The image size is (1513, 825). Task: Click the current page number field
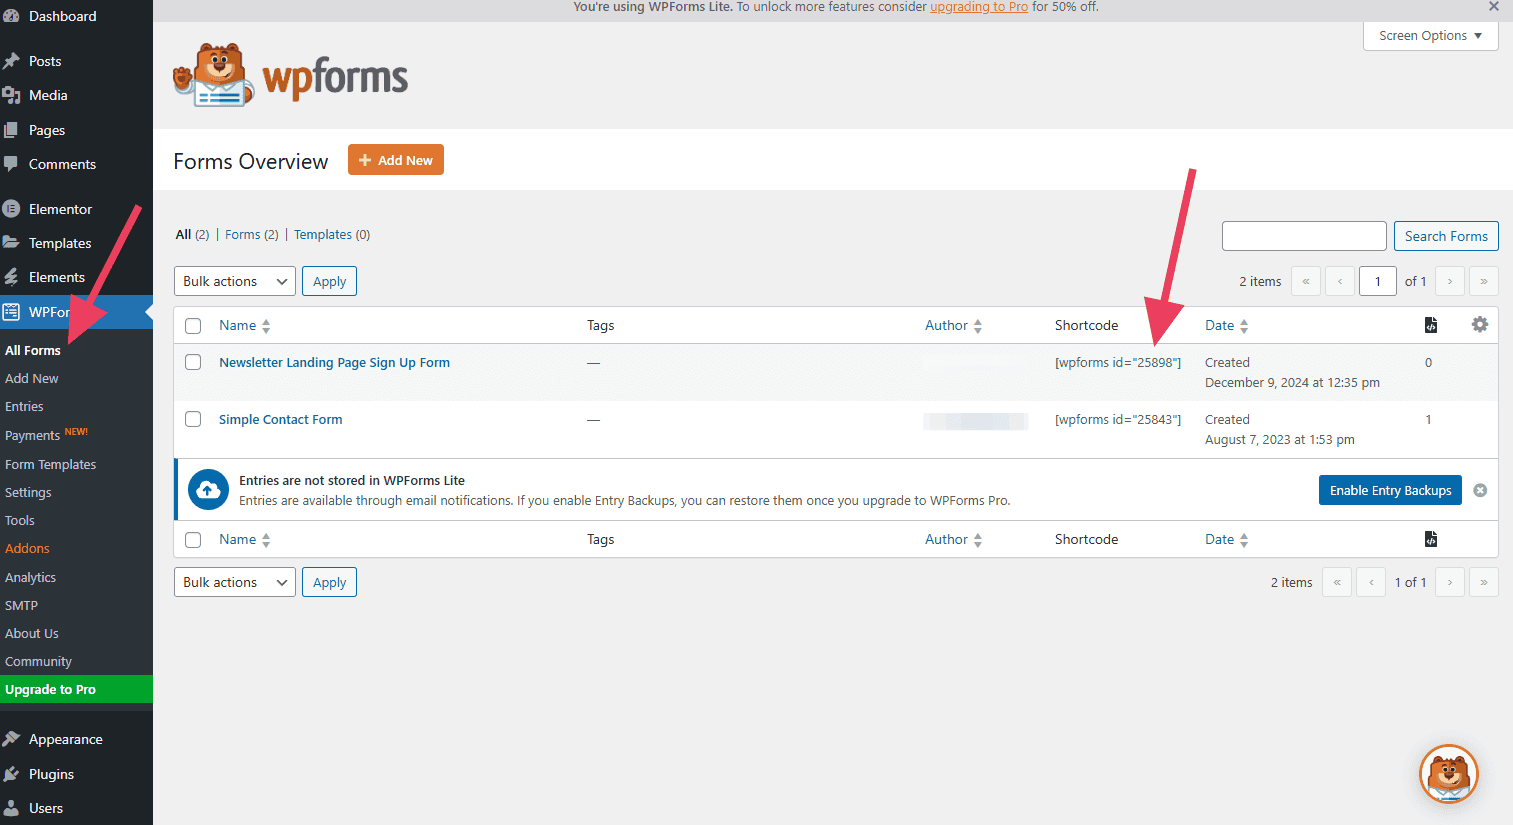point(1378,281)
